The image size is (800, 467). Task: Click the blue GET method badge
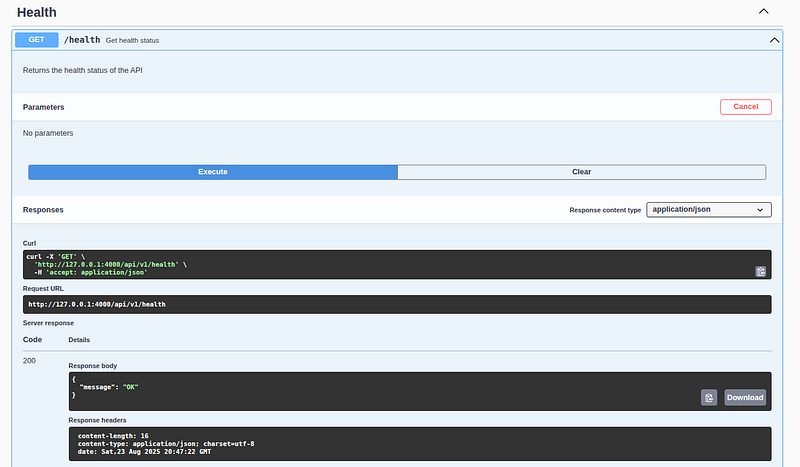(37, 40)
